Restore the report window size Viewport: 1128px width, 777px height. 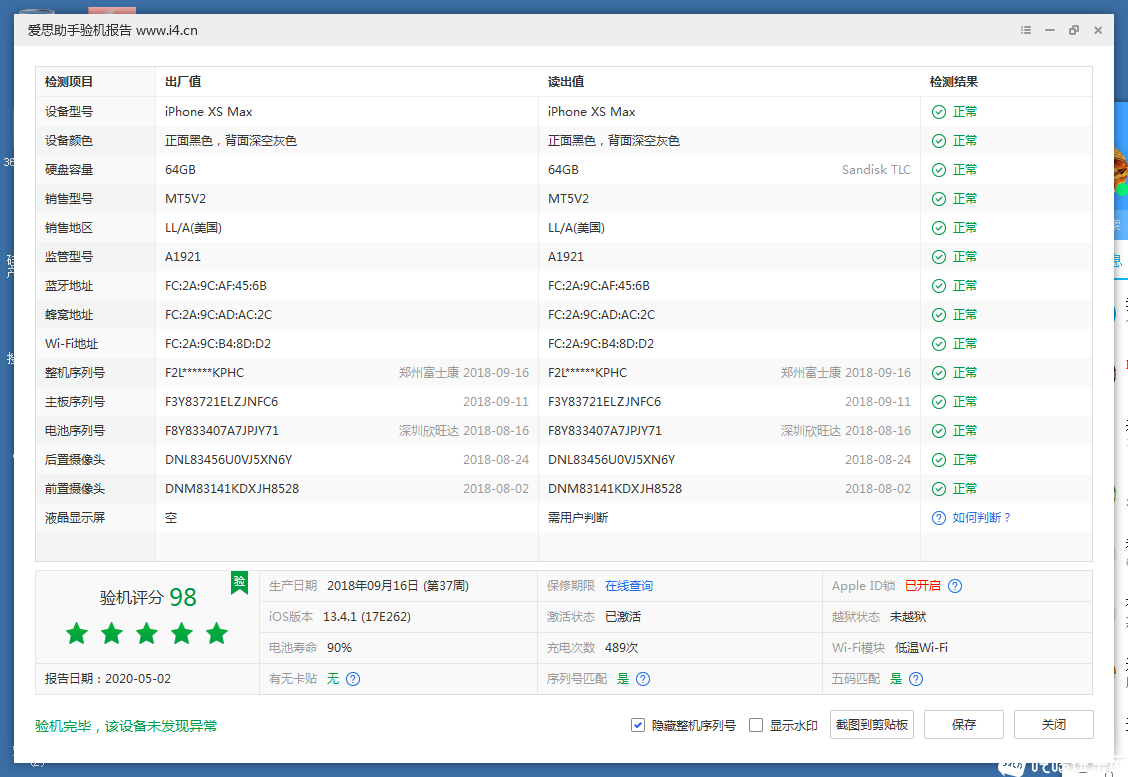pos(1073,30)
